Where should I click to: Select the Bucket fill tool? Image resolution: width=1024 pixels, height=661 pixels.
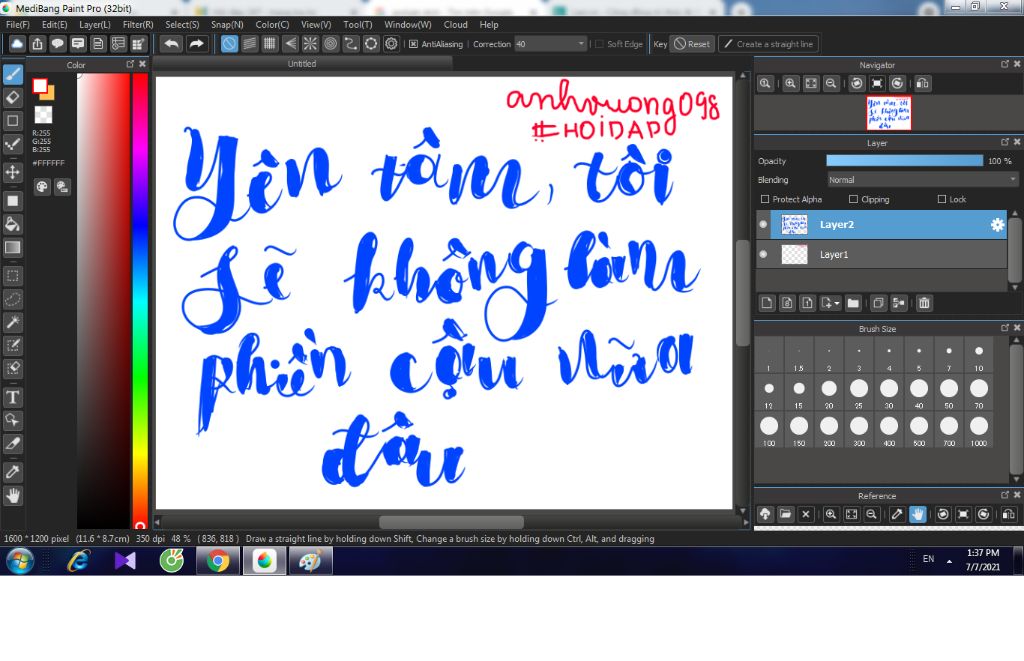(12, 224)
